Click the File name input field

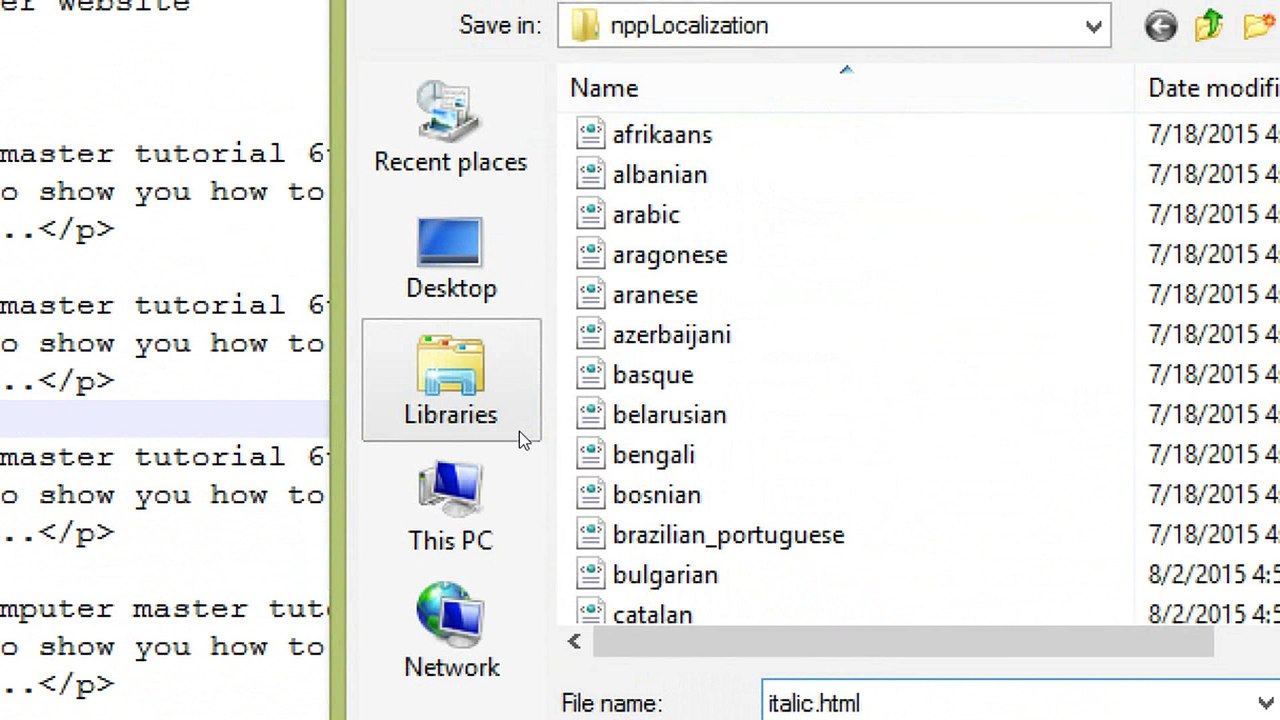[x=1008, y=703]
